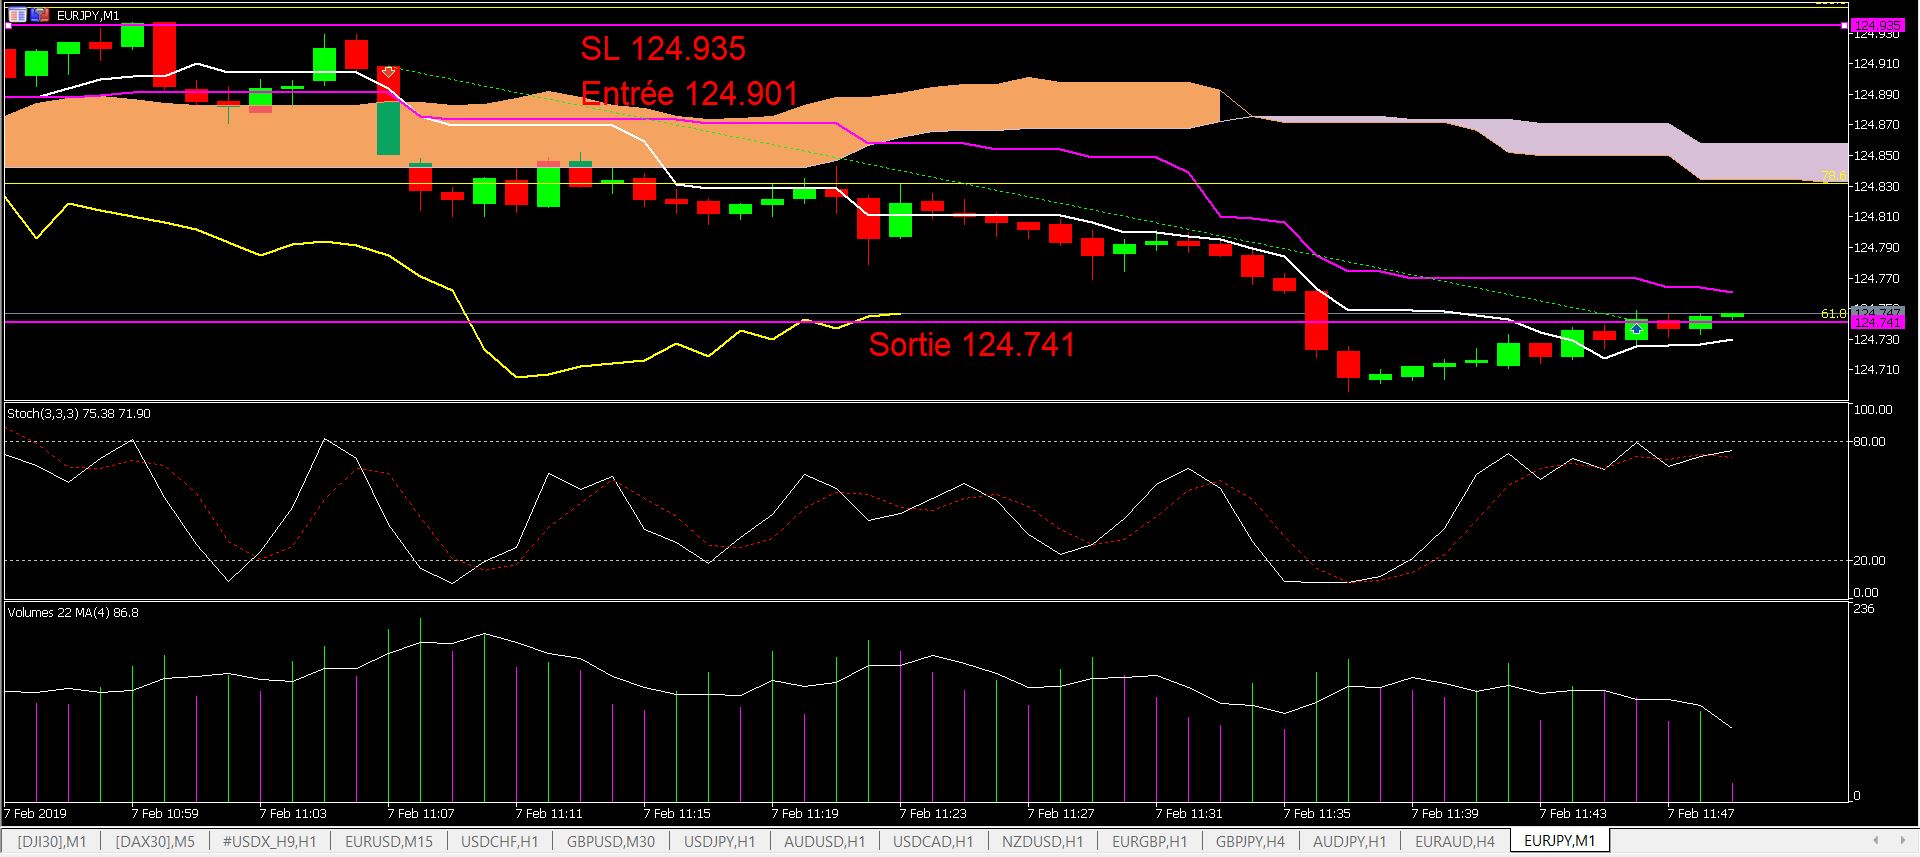
Task: Click the "SL 124.935" text annotation
Action: coord(663,48)
